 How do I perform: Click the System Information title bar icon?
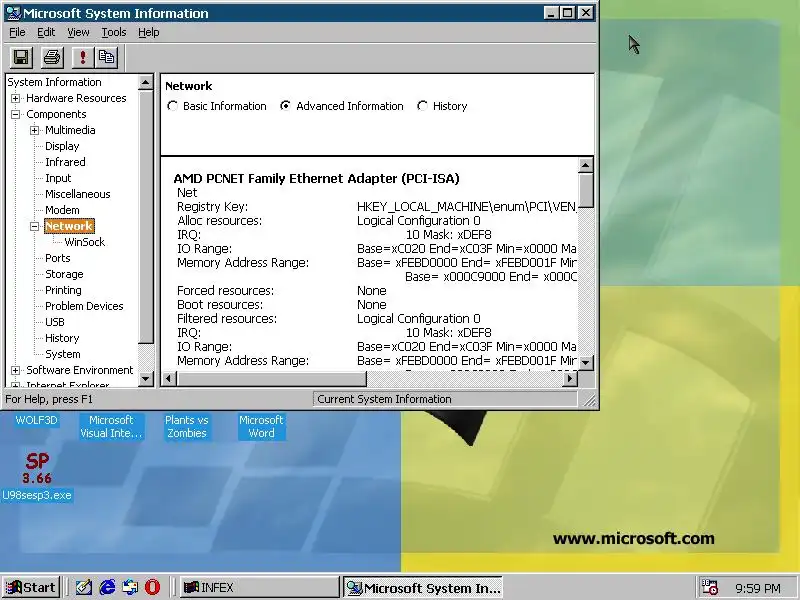pyautogui.click(x=13, y=13)
